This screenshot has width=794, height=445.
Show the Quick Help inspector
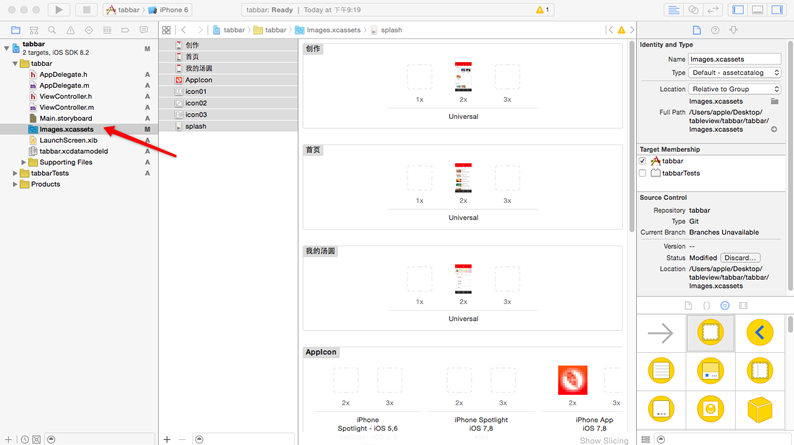tap(715, 30)
